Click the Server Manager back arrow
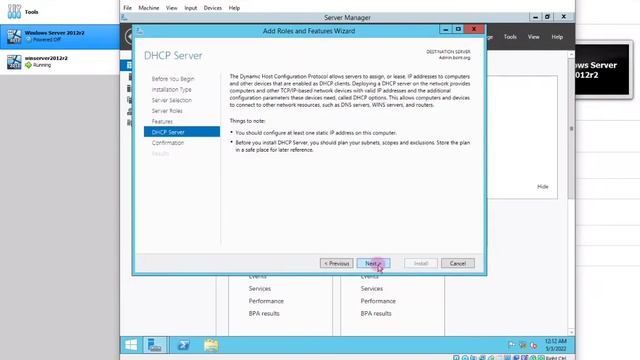Image resolution: width=640 pixels, height=360 pixels. pos(129,37)
